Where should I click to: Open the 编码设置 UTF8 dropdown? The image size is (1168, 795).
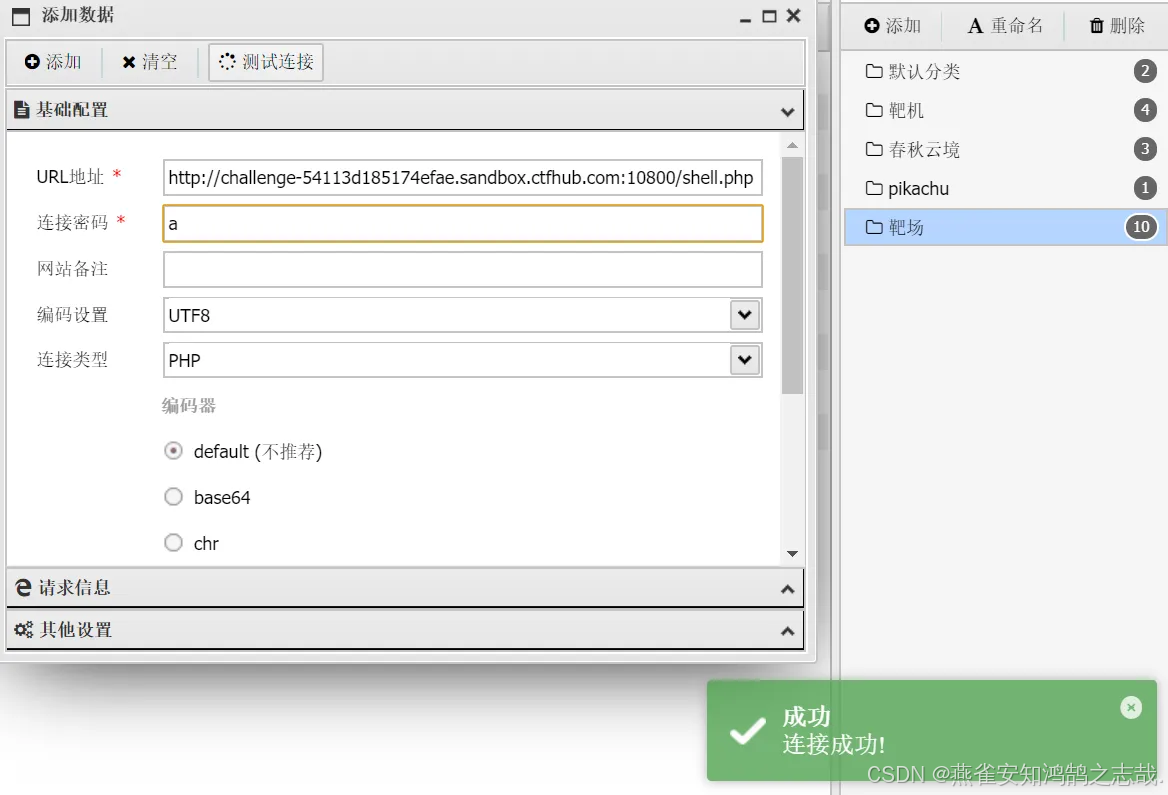point(744,314)
